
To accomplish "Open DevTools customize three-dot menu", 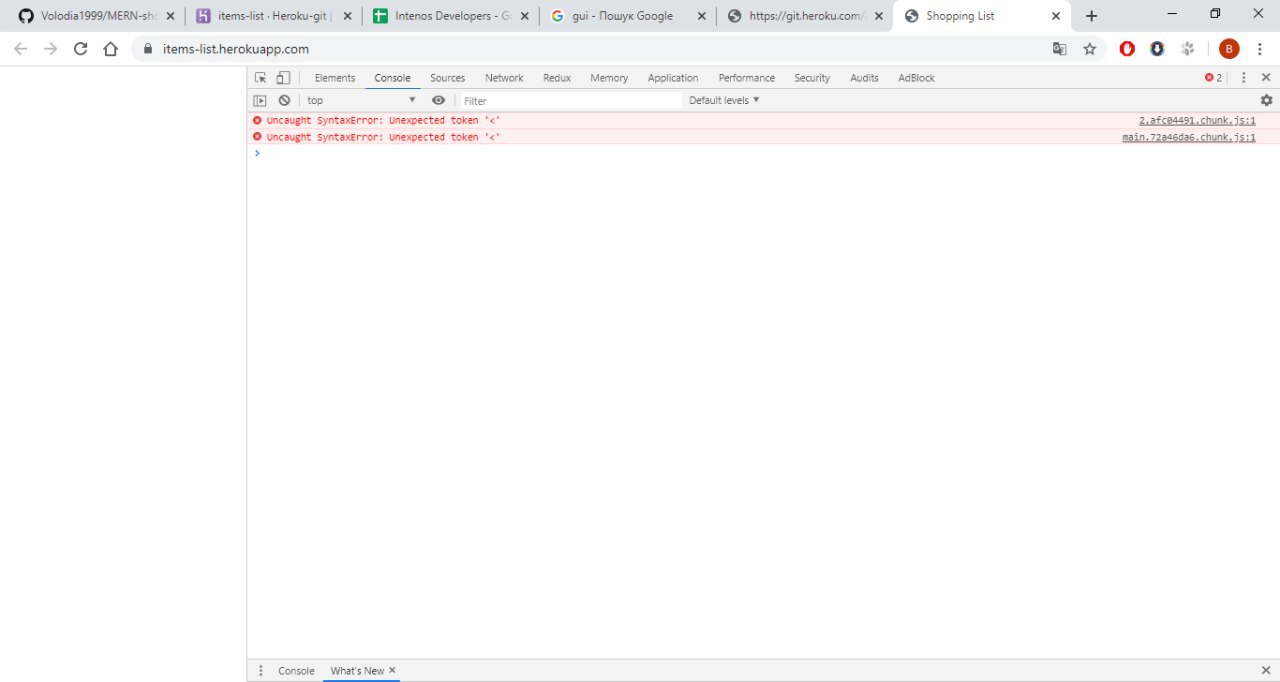I will pyautogui.click(x=1244, y=78).
